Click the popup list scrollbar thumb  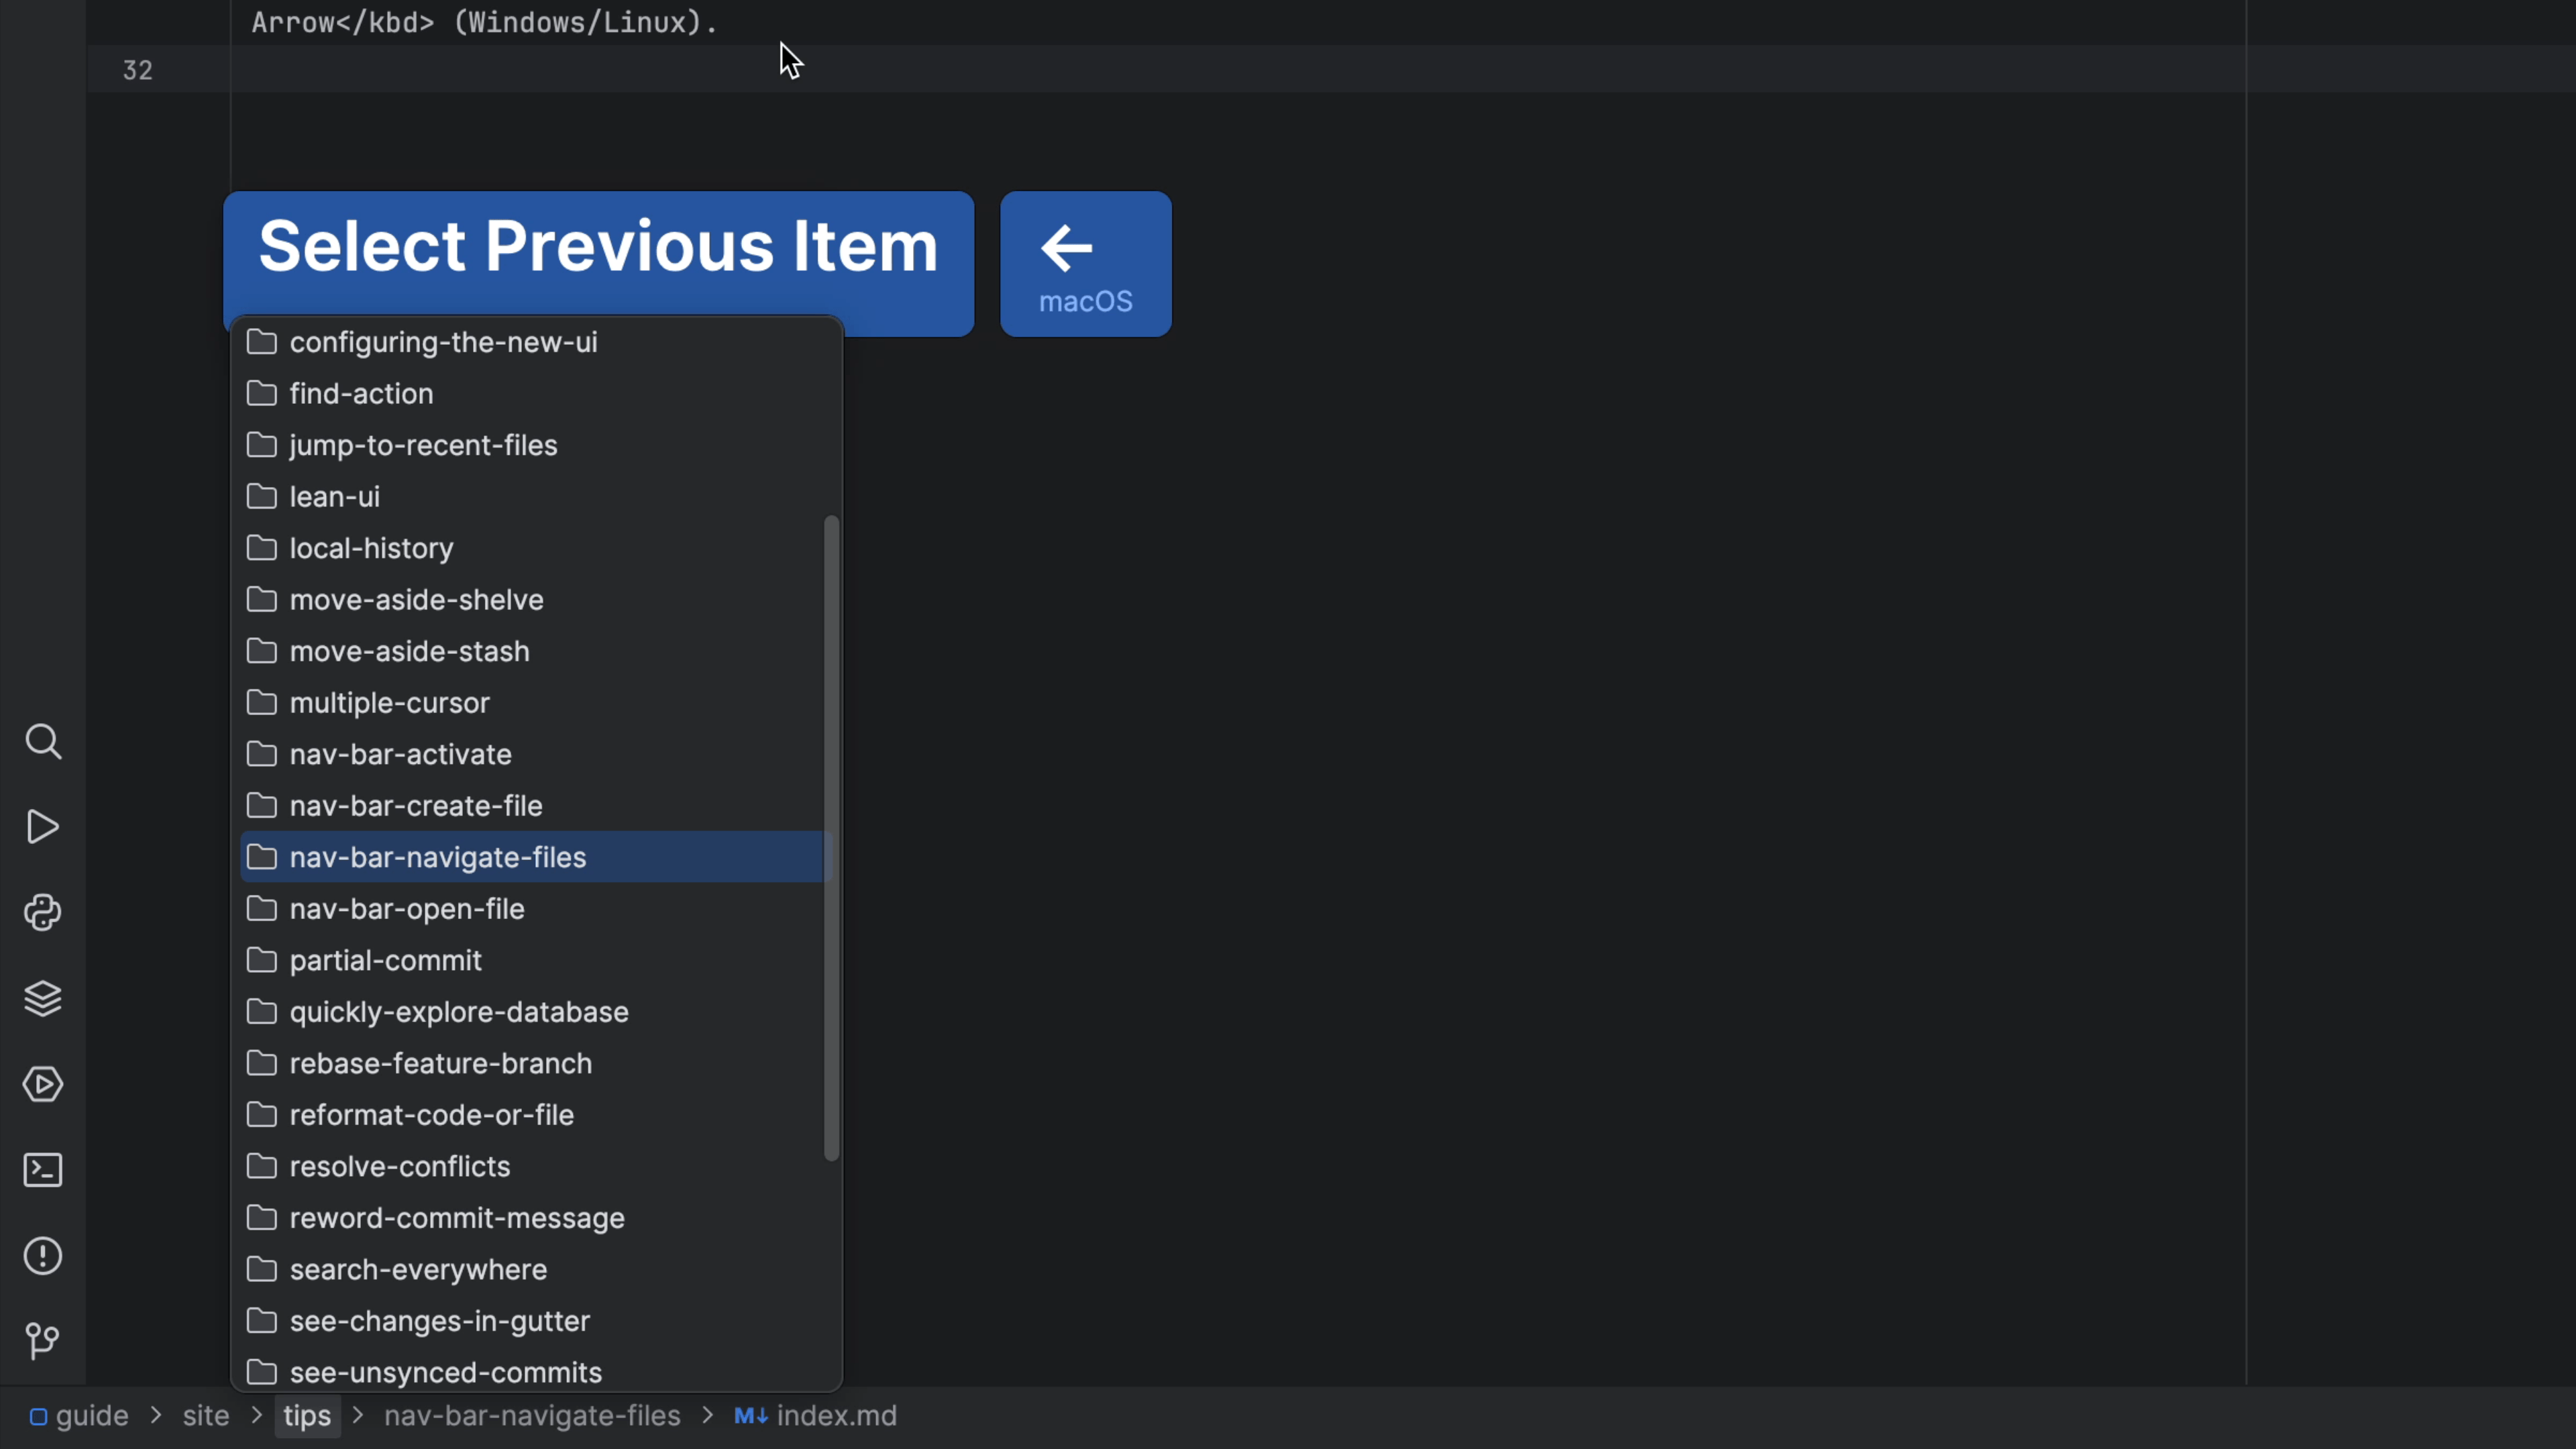tap(831, 838)
